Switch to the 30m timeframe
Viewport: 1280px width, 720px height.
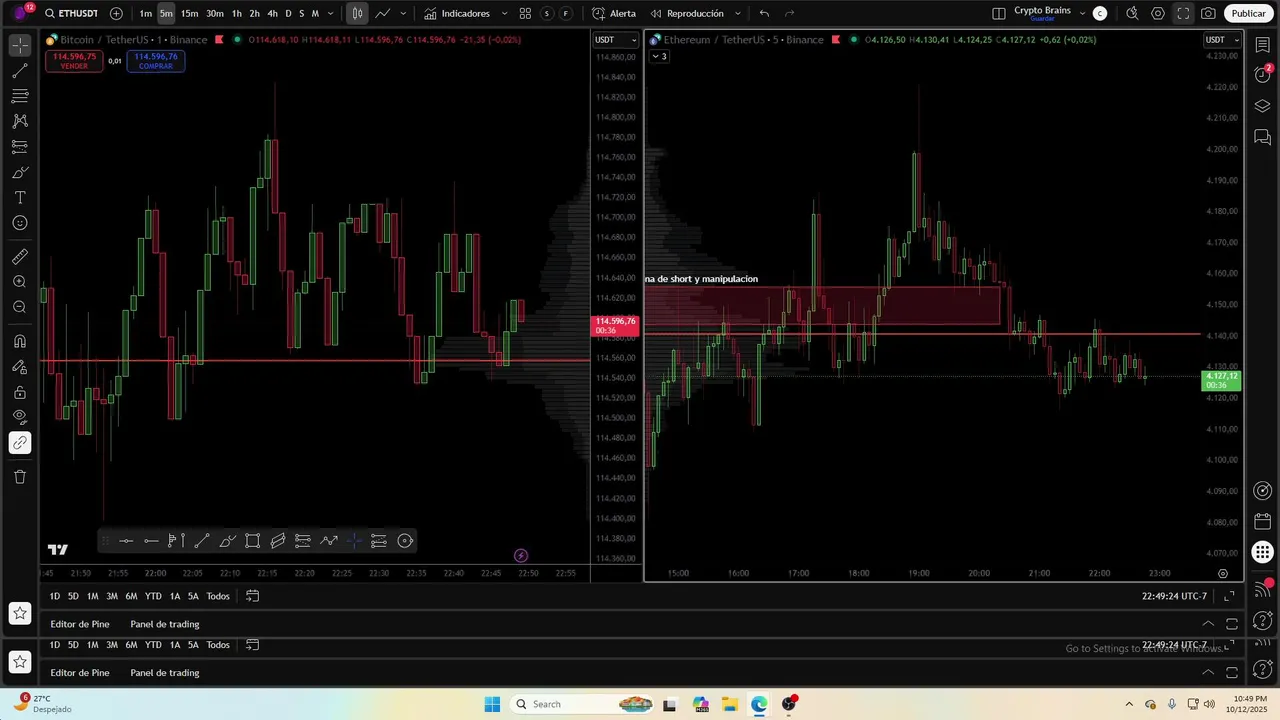coord(215,13)
